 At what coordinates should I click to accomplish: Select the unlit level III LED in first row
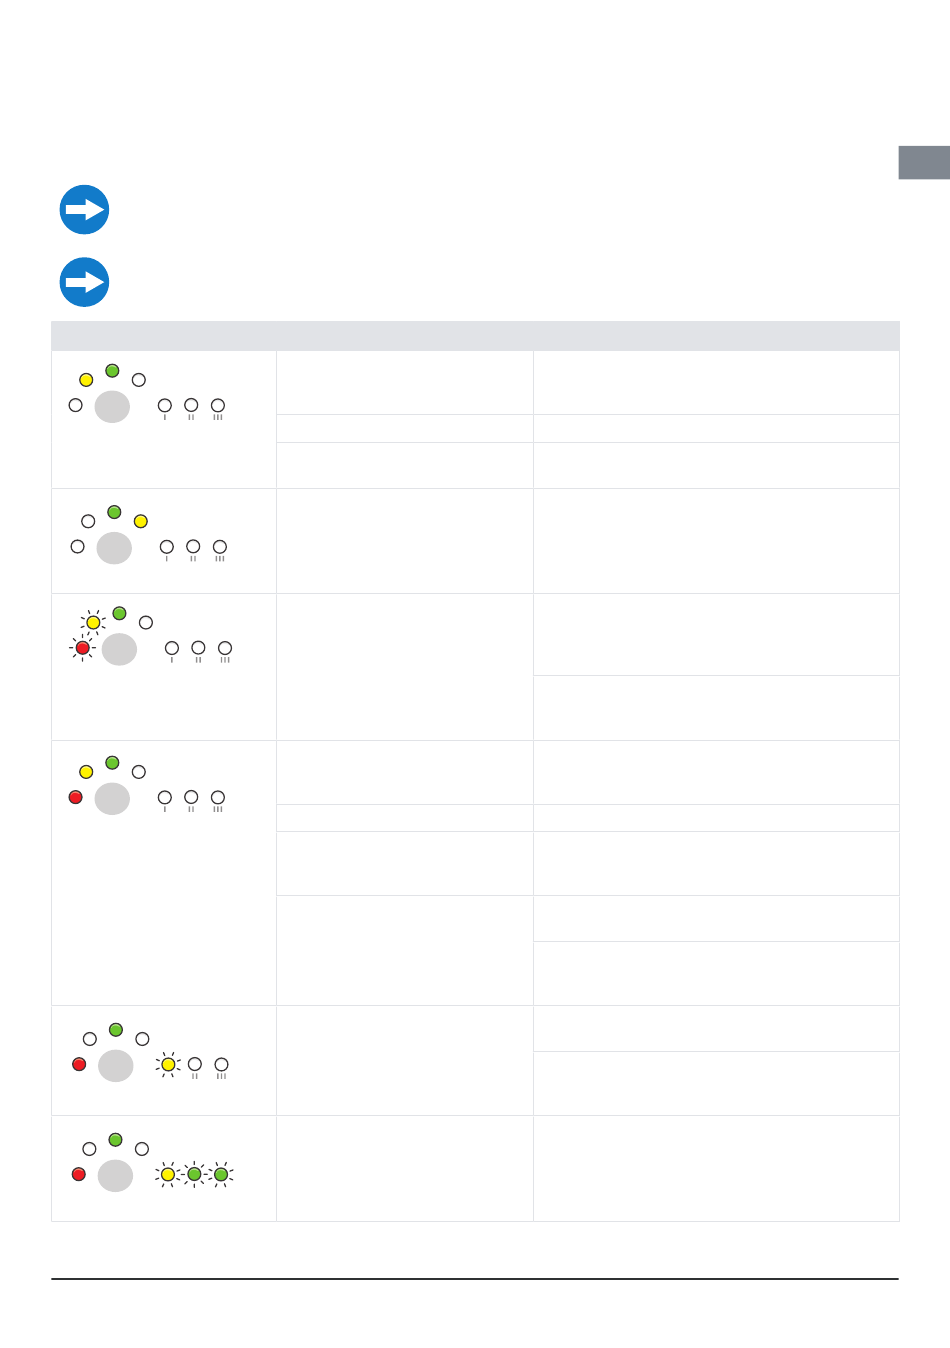click(x=218, y=405)
